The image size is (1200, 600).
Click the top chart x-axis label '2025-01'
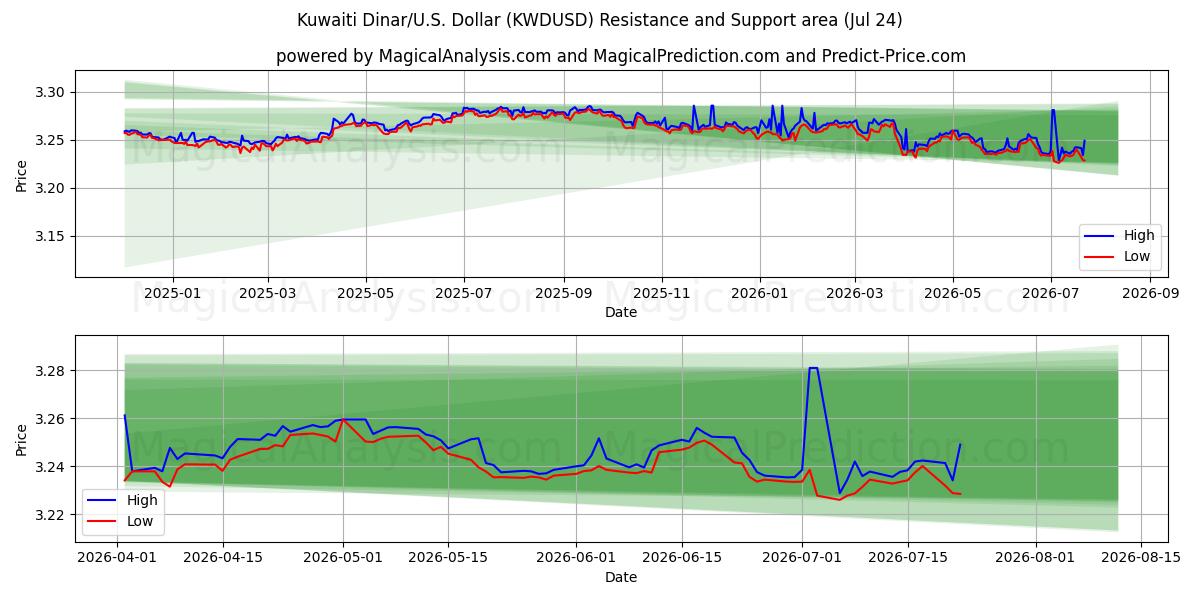pyautogui.click(x=173, y=294)
